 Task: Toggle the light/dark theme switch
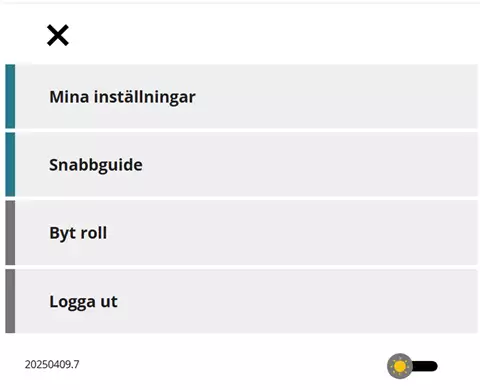(x=412, y=366)
